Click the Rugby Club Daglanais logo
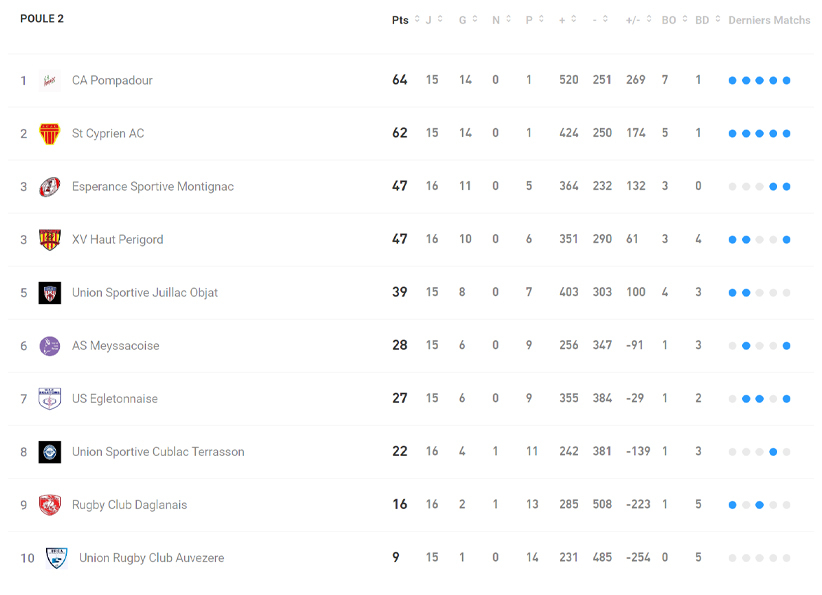 click(49, 505)
